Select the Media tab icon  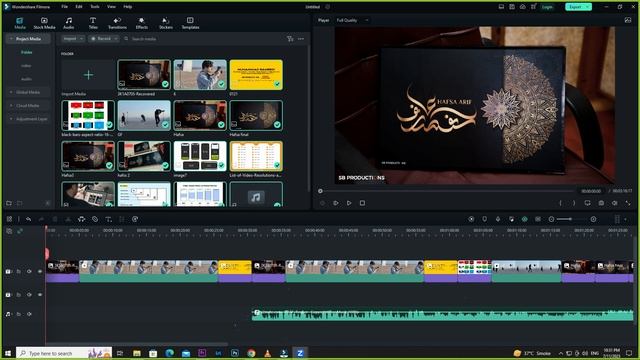(20, 23)
